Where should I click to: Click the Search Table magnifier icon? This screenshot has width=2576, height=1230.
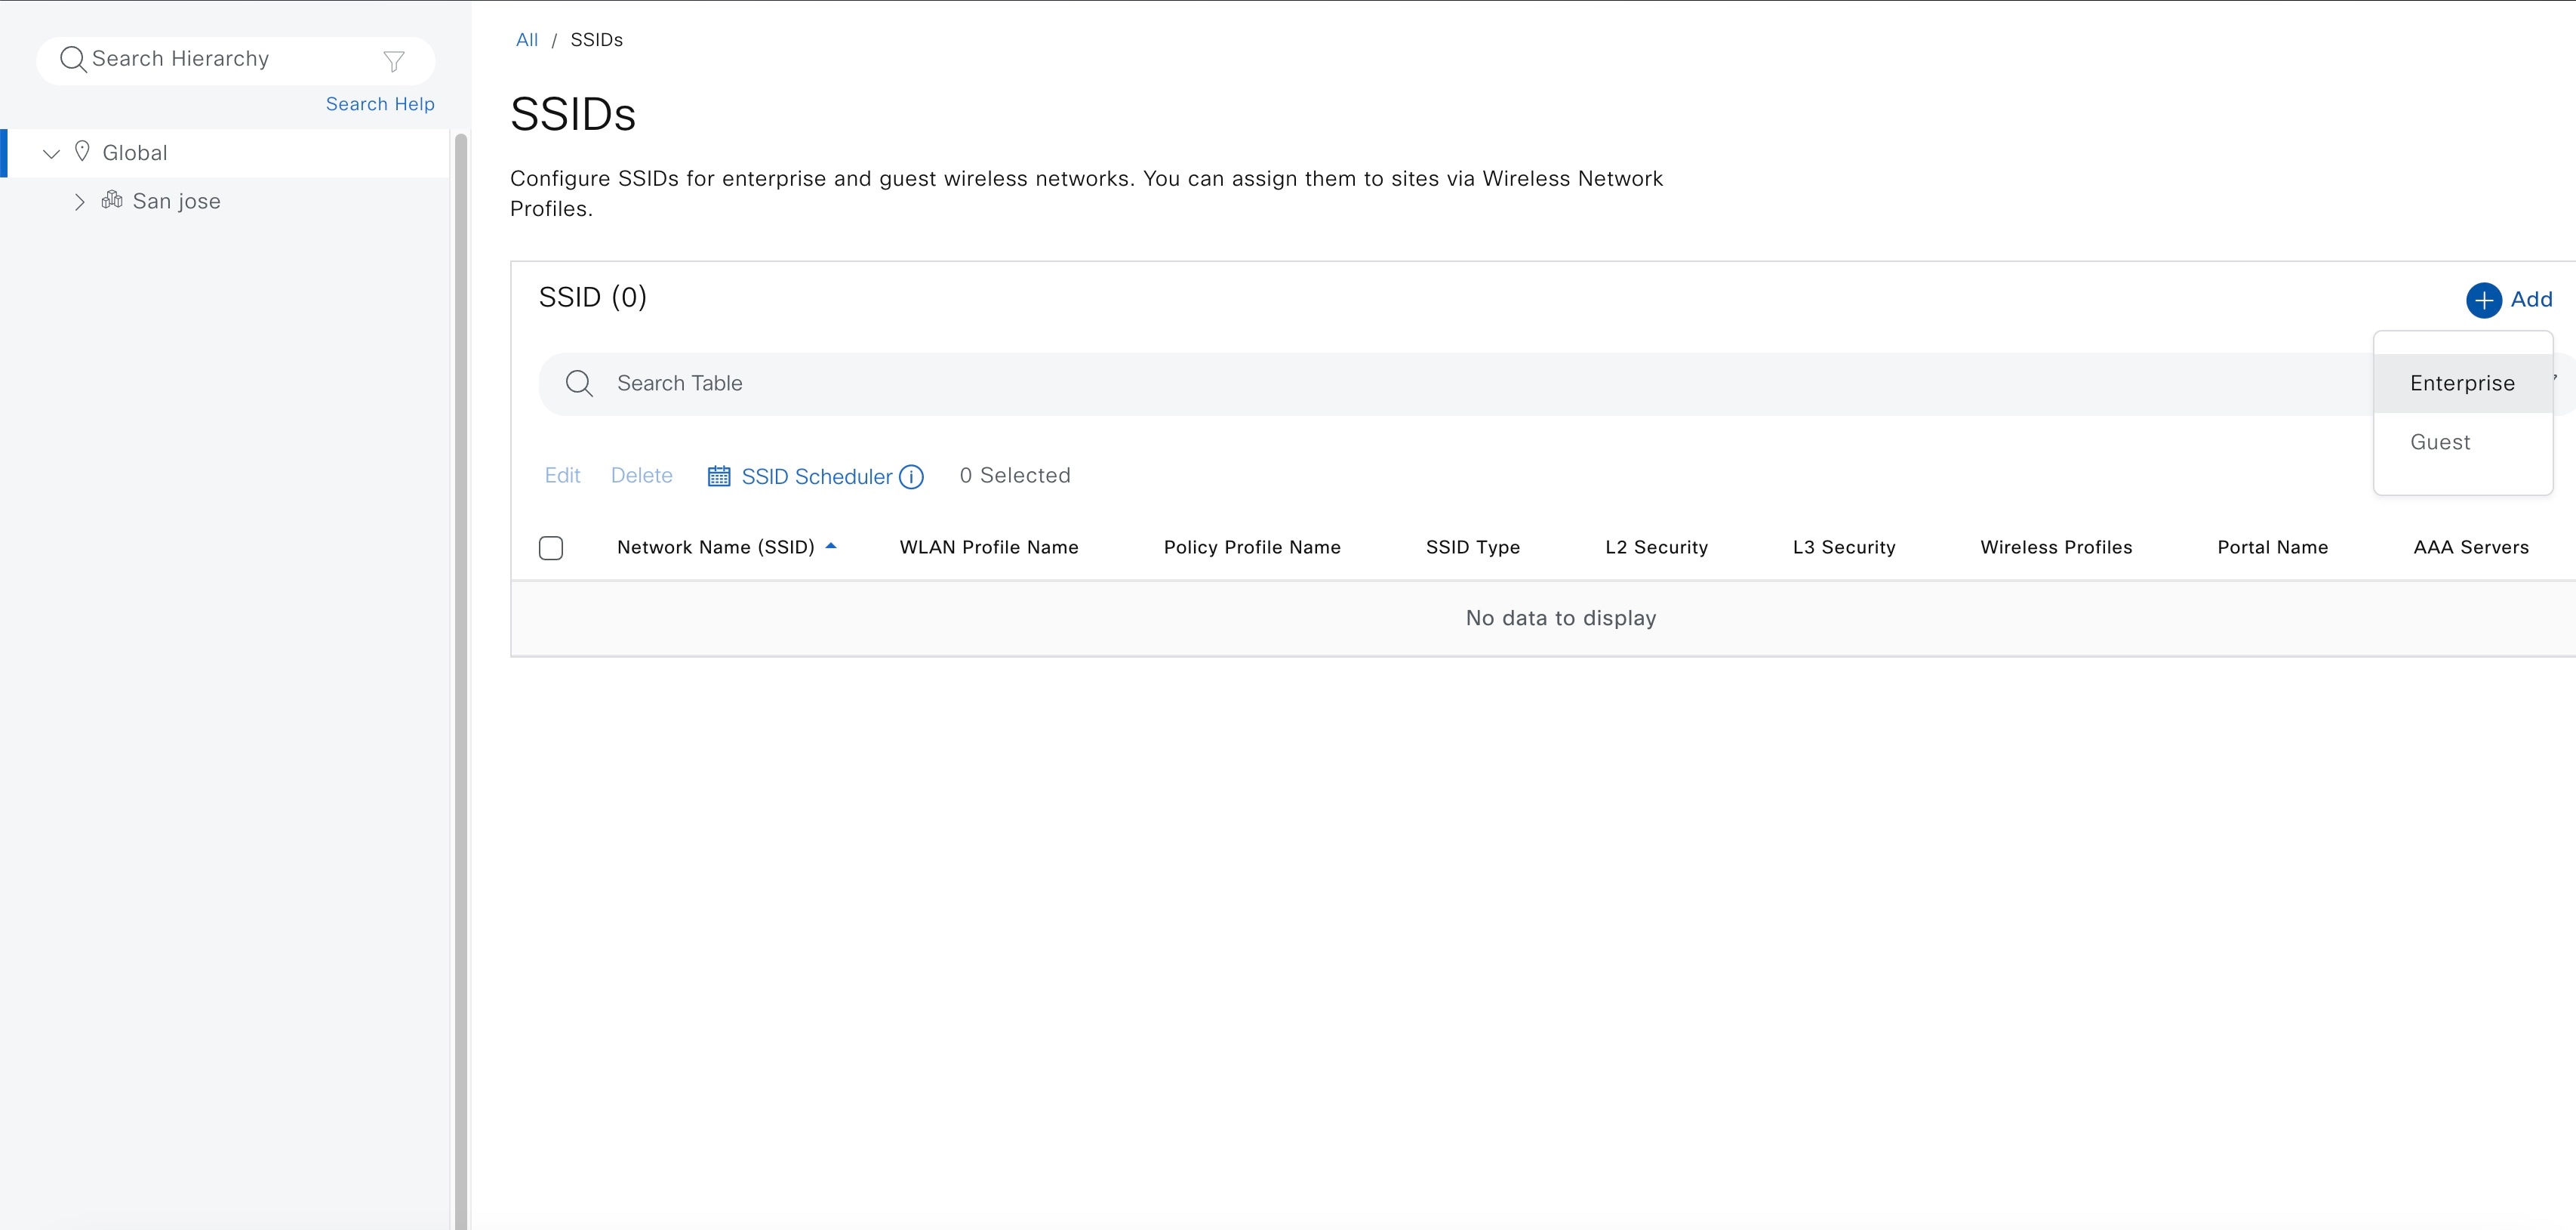tap(579, 383)
